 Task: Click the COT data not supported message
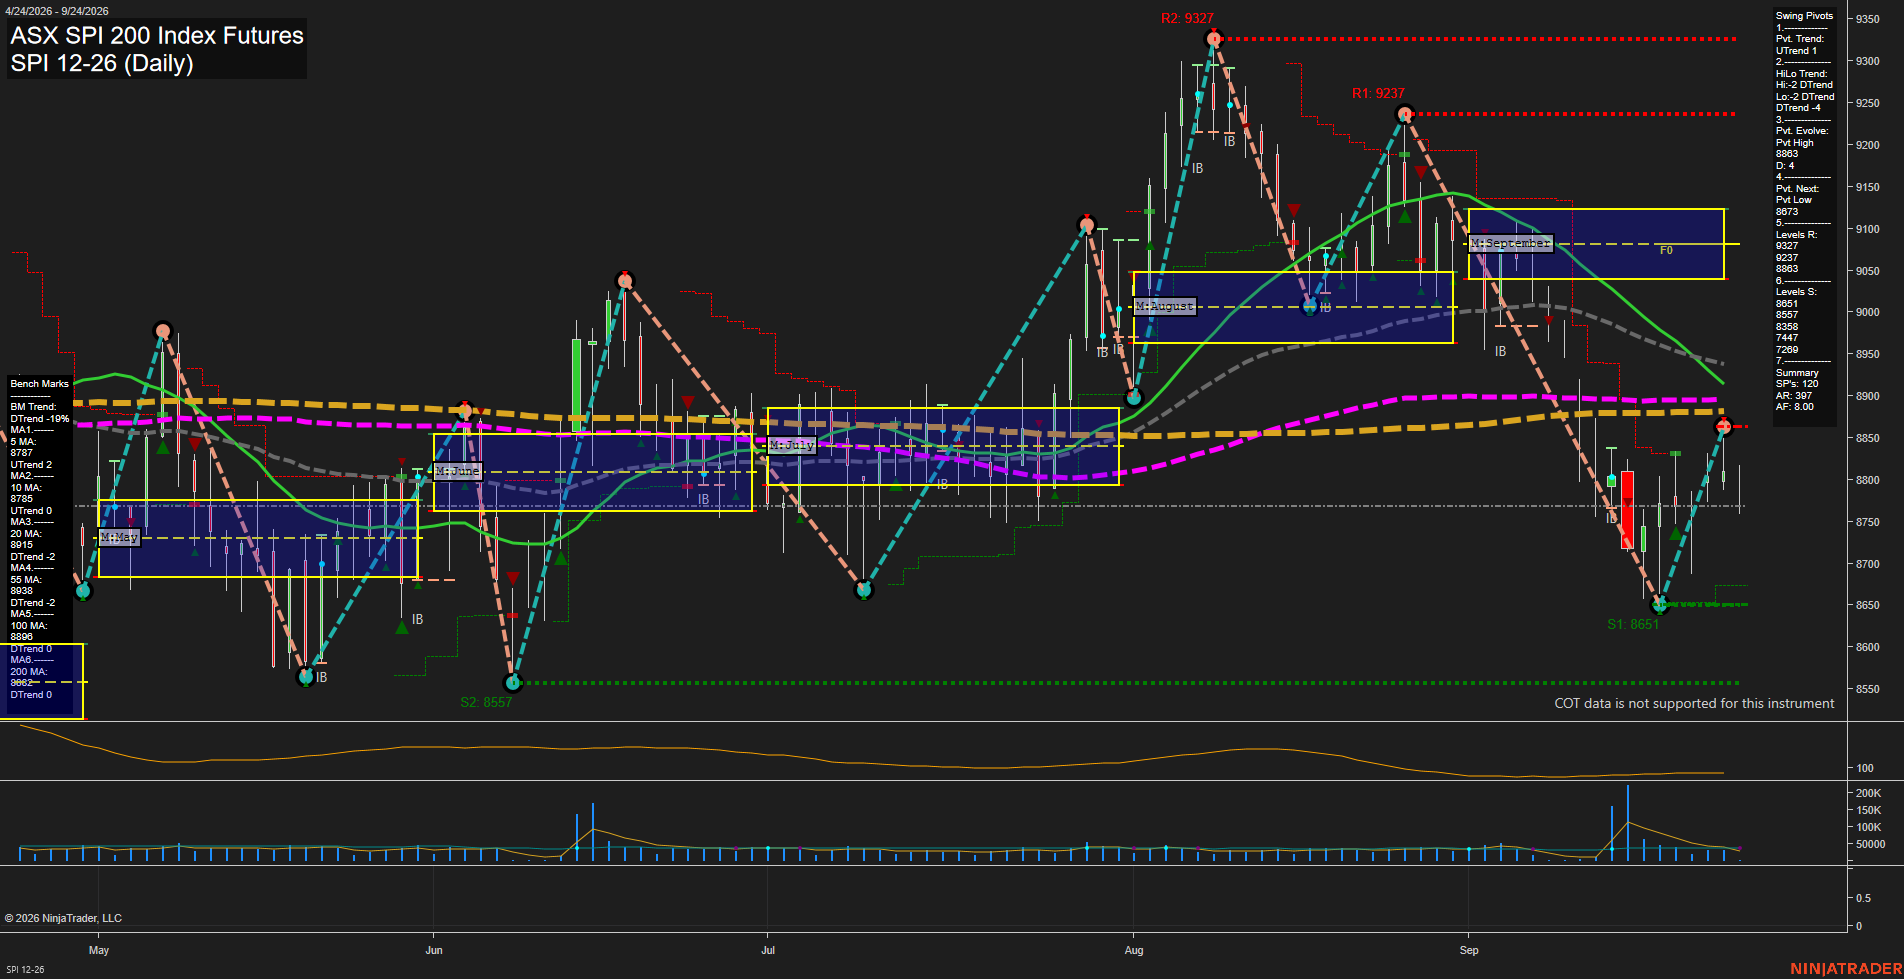(1694, 703)
